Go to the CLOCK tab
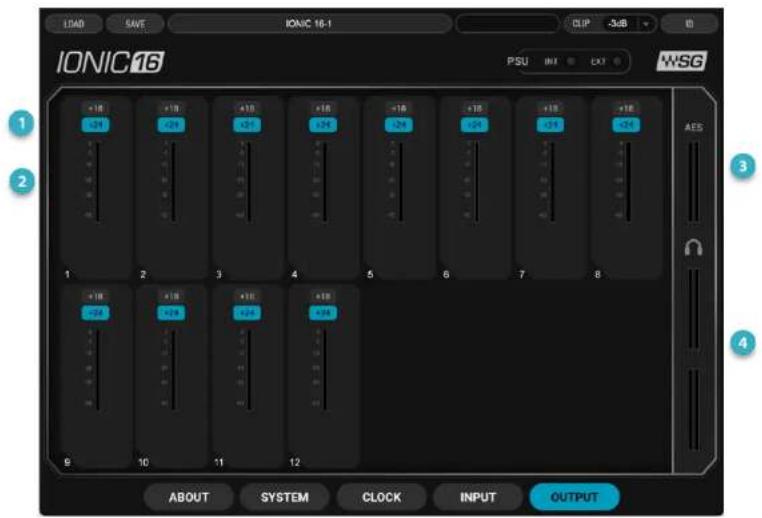The height and width of the screenshot is (518, 762). coord(381,497)
